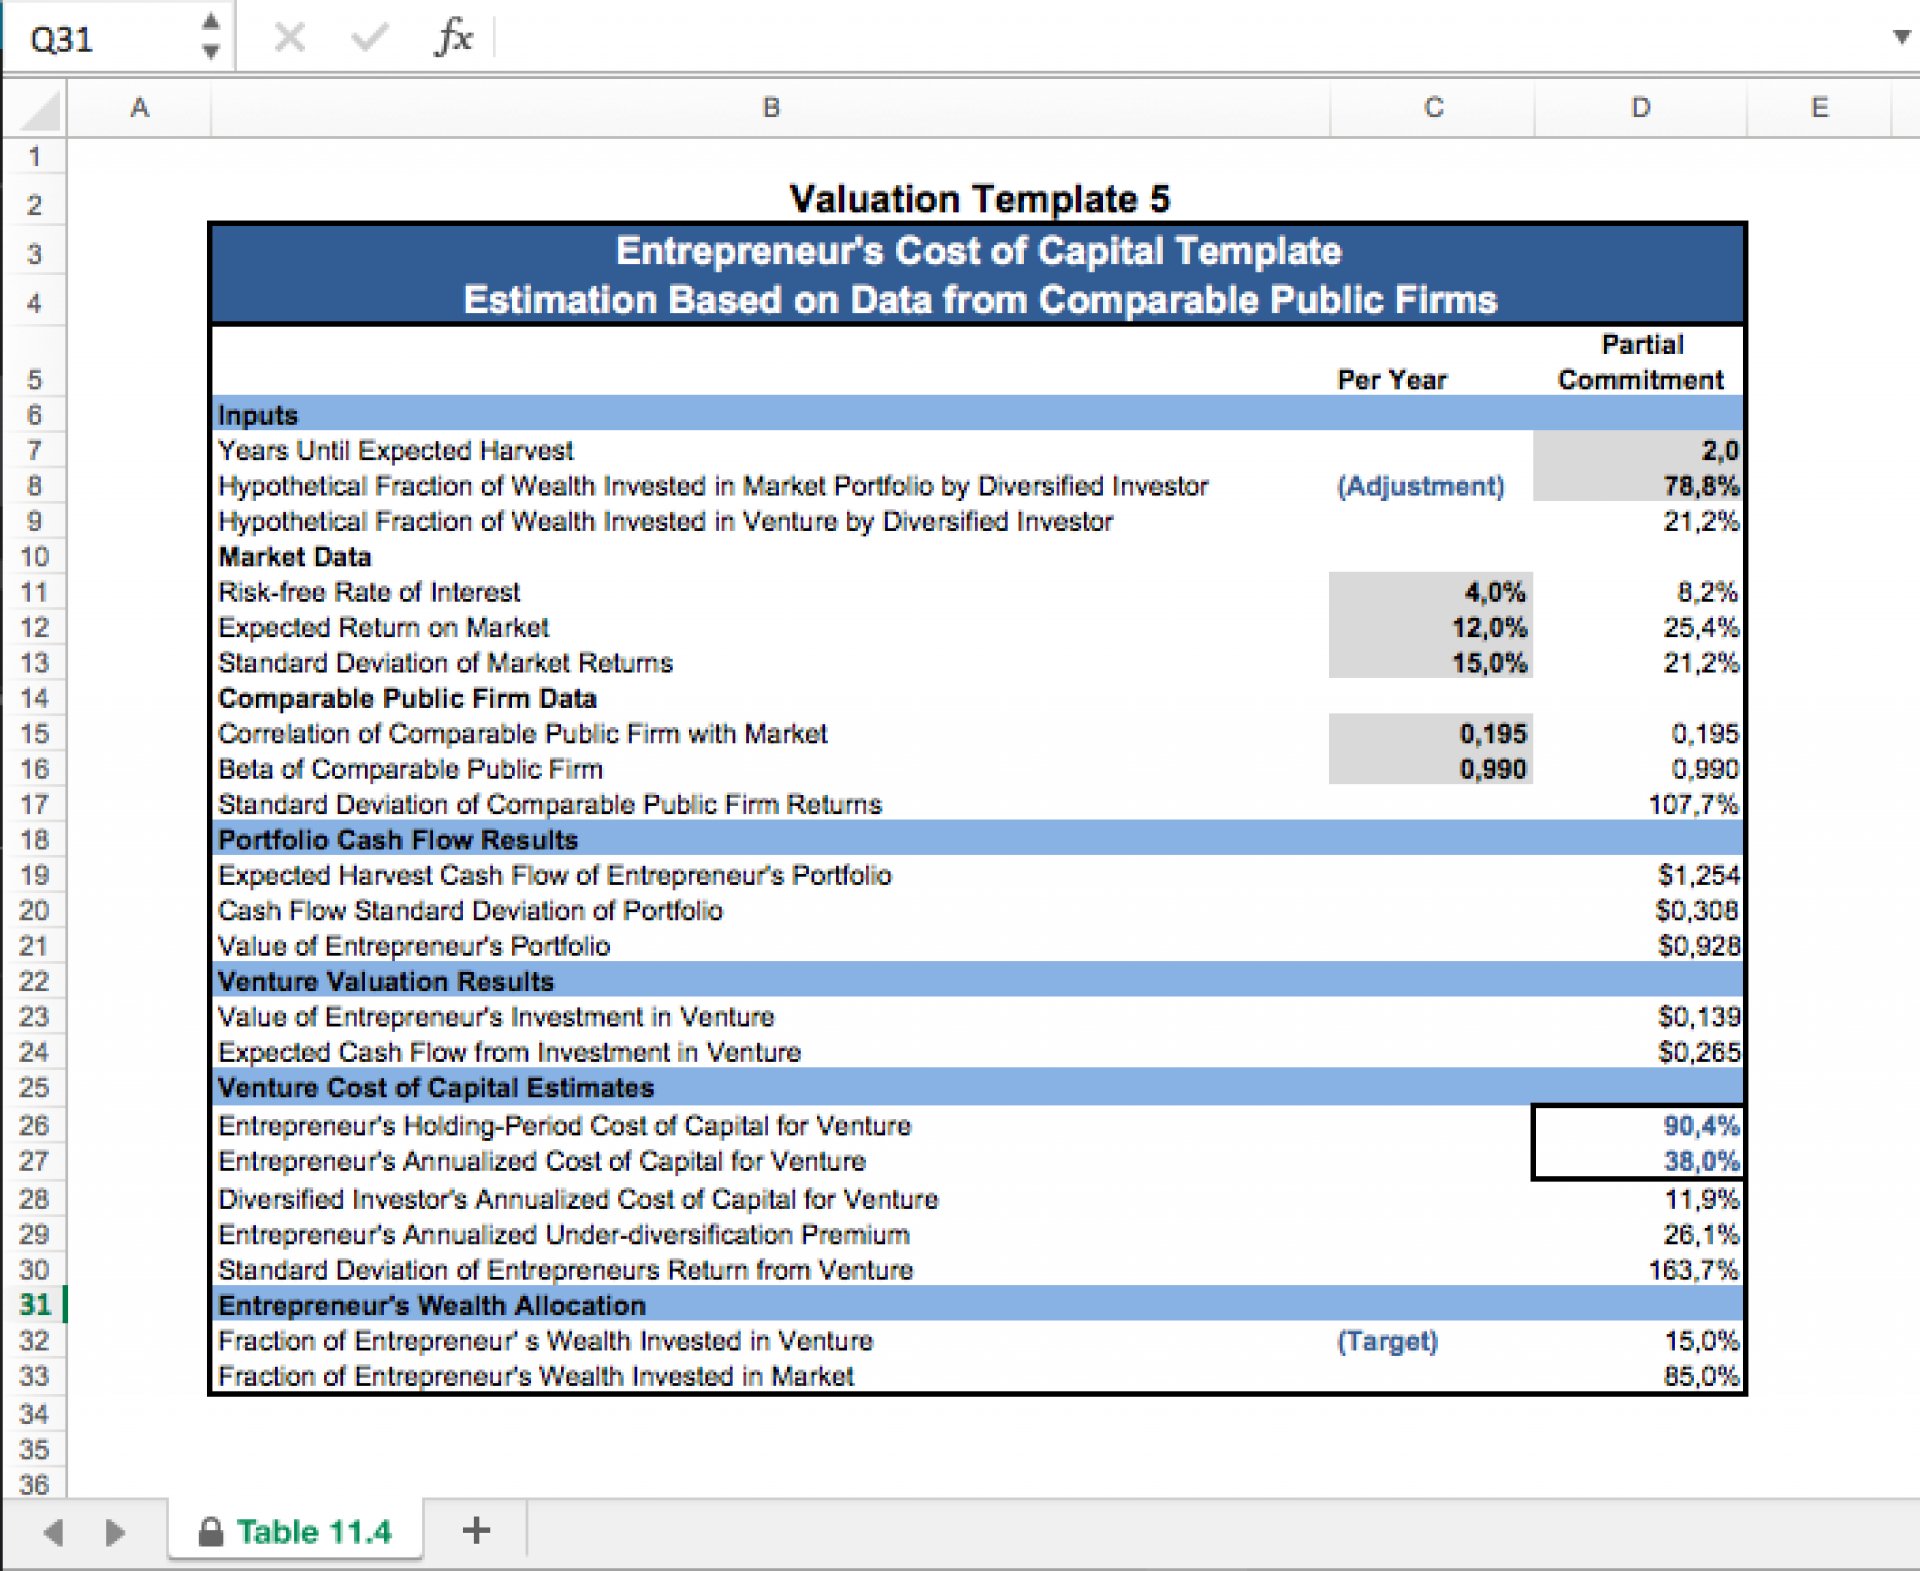
Task: Click the (Adjustment) label cell
Action: [1421, 486]
